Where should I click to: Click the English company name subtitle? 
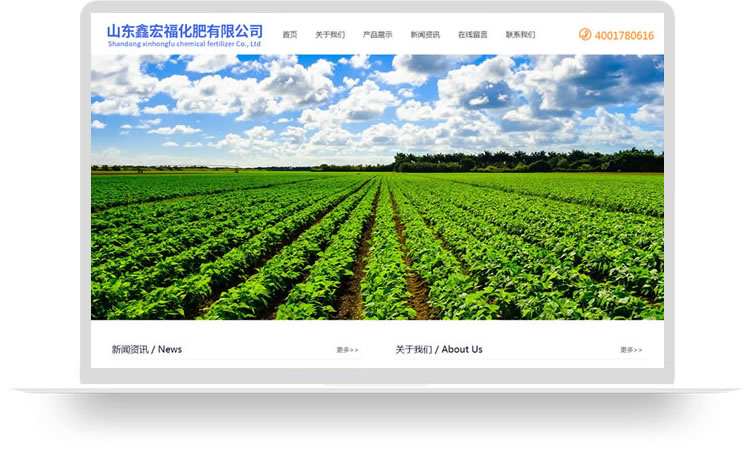click(184, 44)
